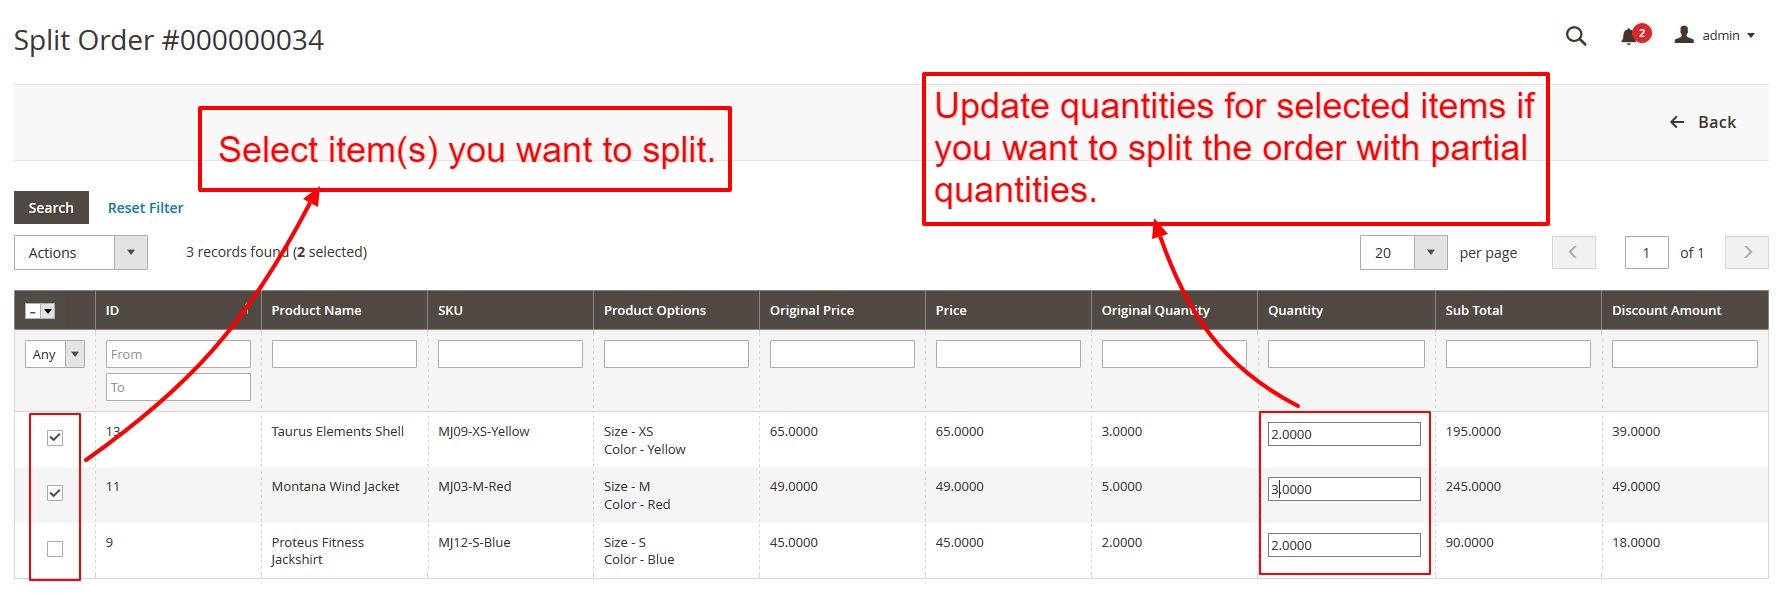Image resolution: width=1792 pixels, height=602 pixels.
Task: Check the Proteus Fitness Jackshirt row
Action: 55,549
